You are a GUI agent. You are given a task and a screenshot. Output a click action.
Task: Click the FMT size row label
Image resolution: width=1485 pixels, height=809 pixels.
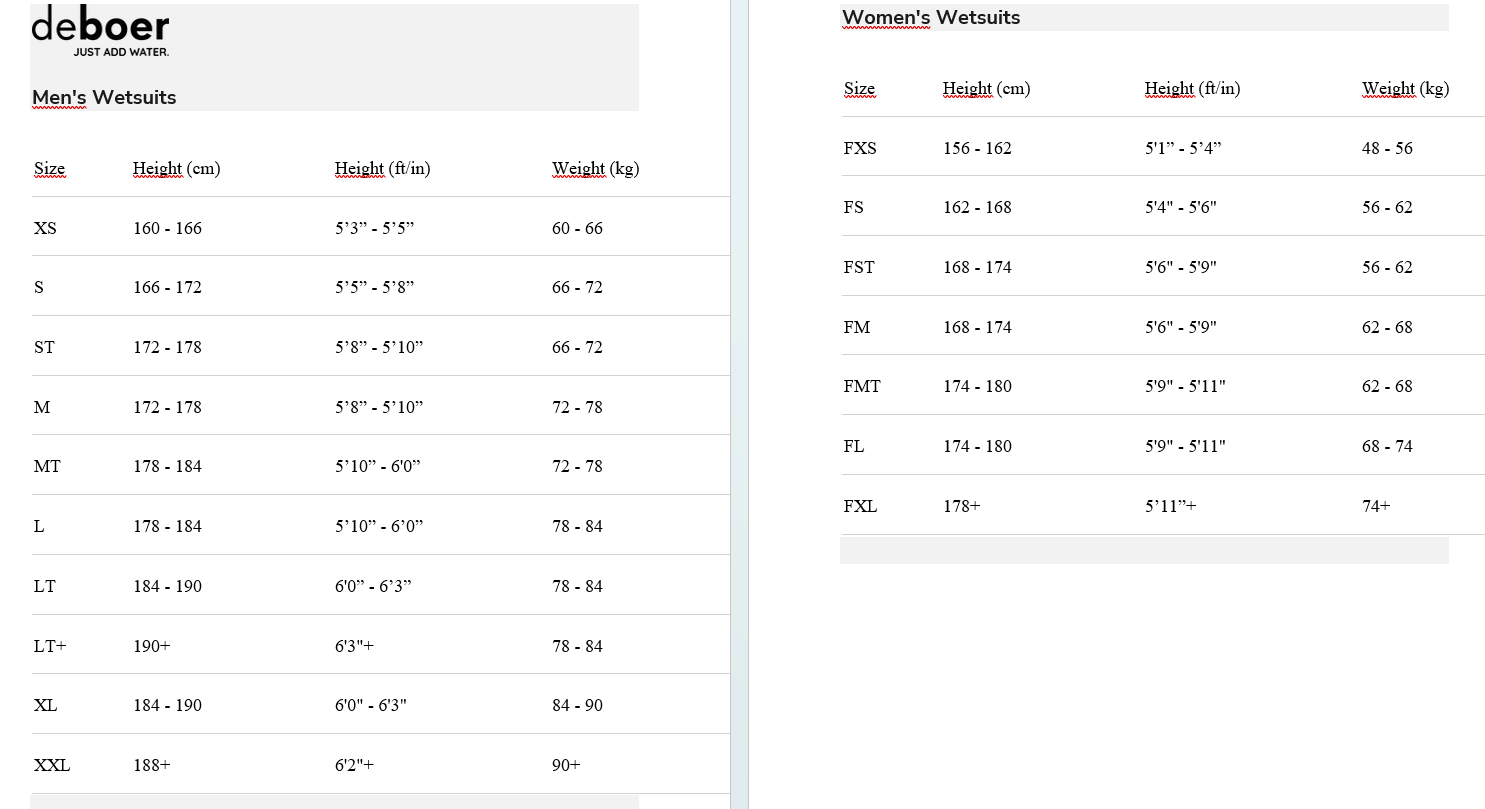coord(862,386)
